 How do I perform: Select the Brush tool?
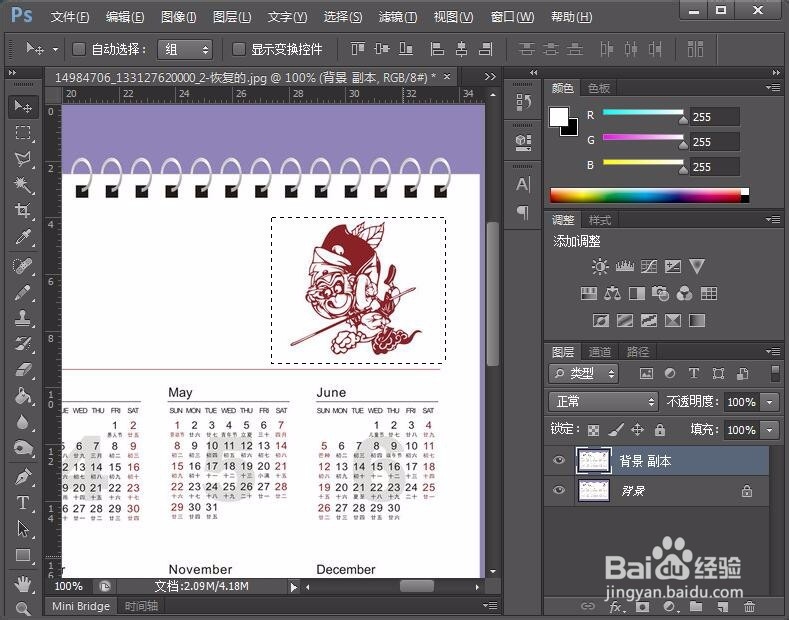(23, 292)
